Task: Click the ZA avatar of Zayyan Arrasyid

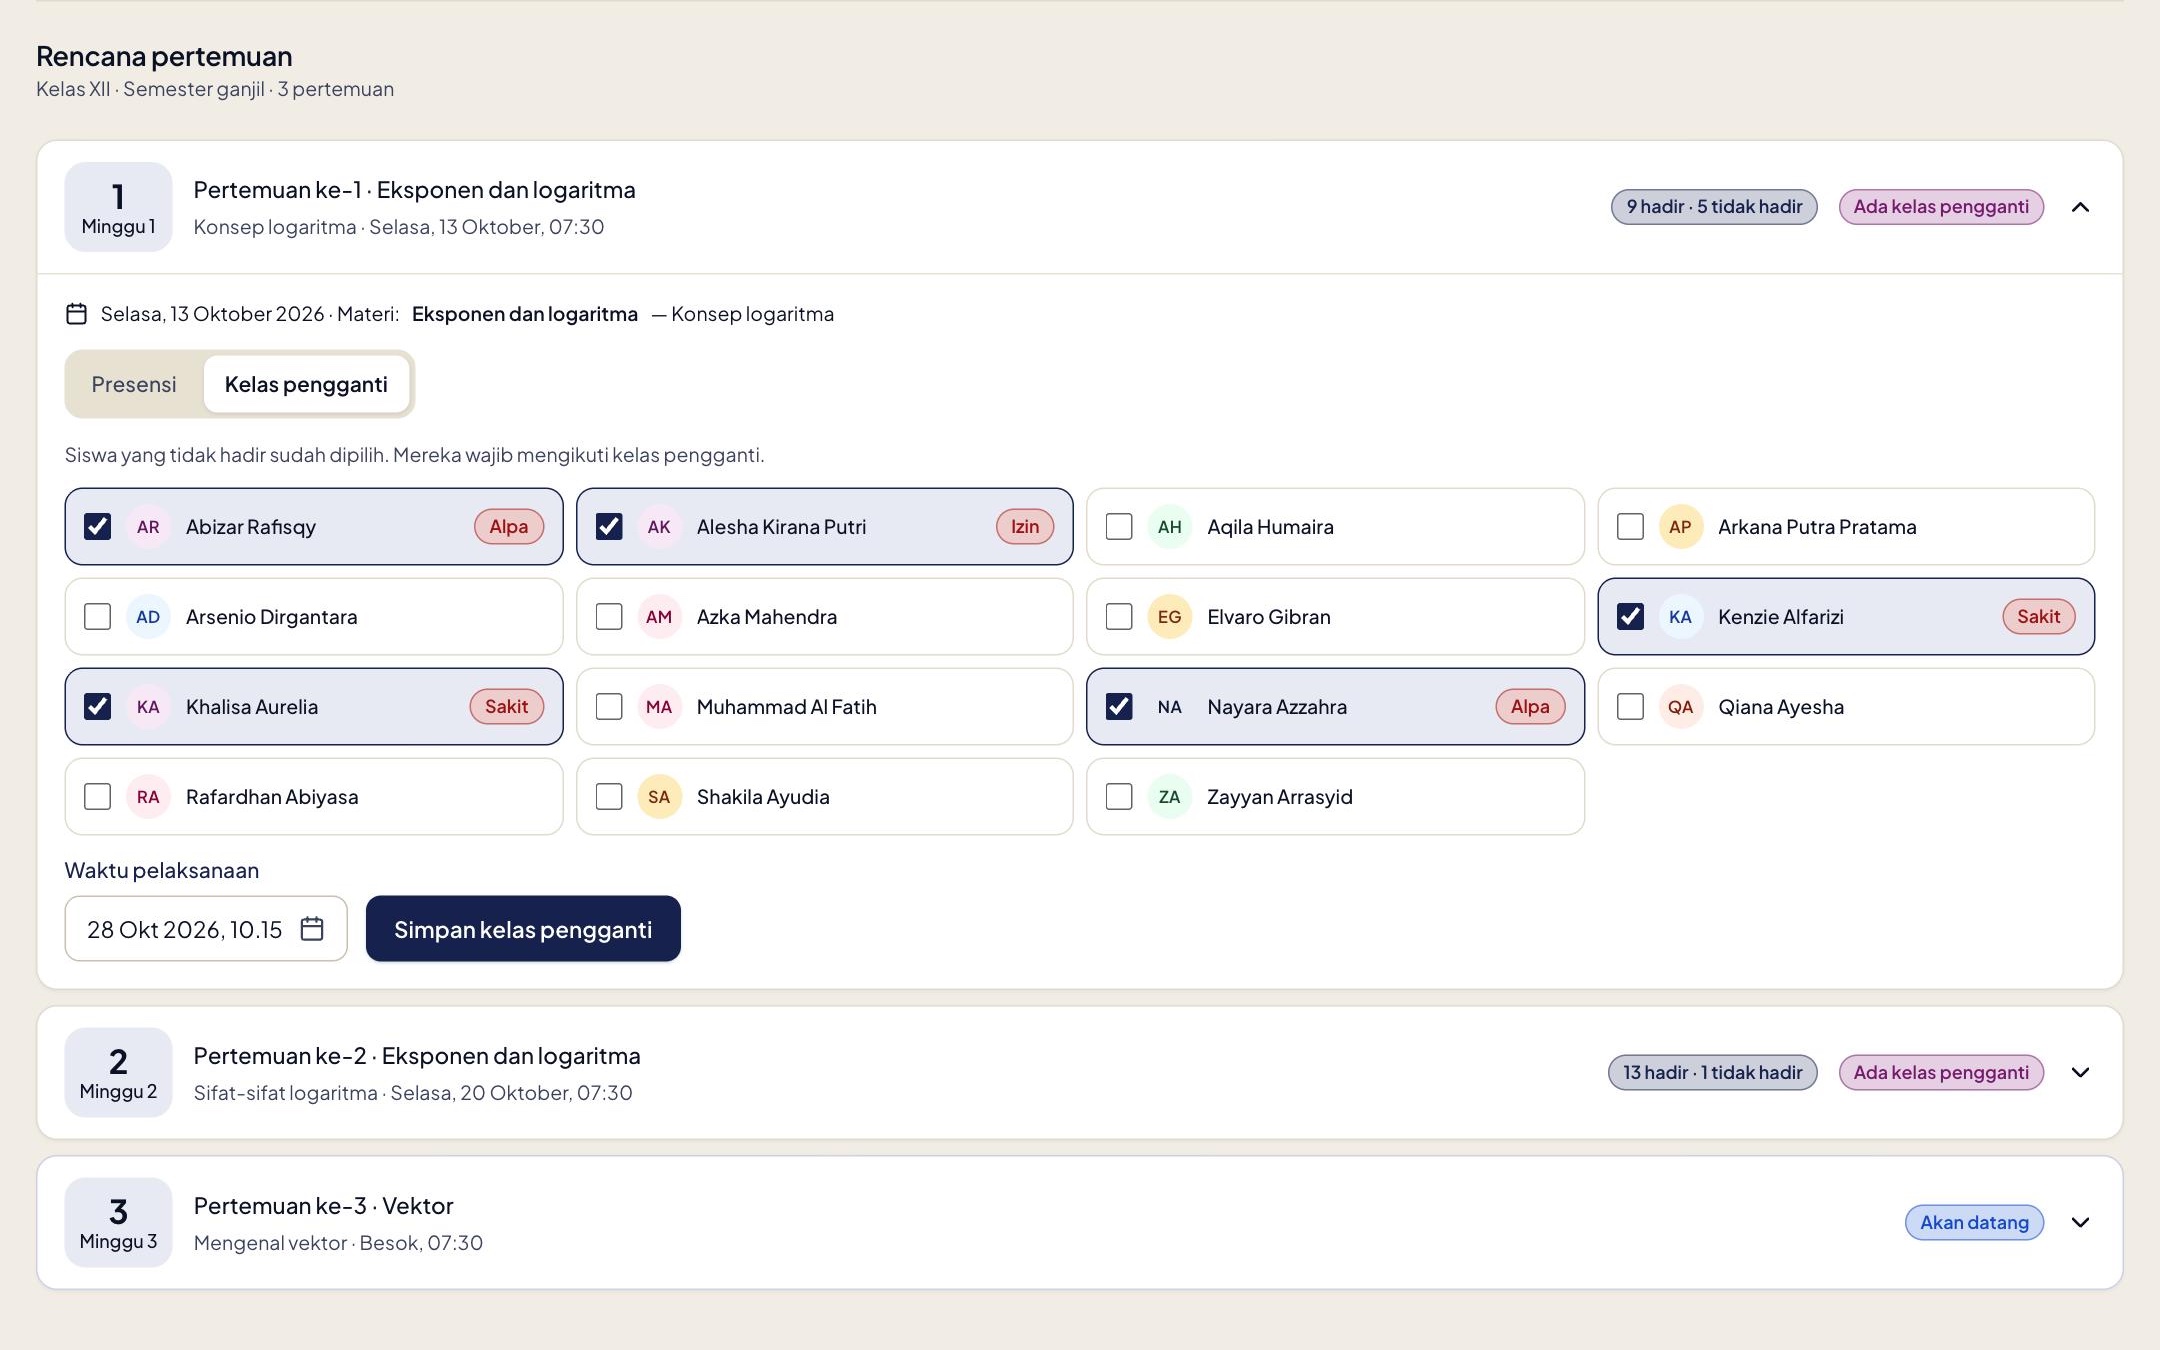Action: coord(1169,797)
